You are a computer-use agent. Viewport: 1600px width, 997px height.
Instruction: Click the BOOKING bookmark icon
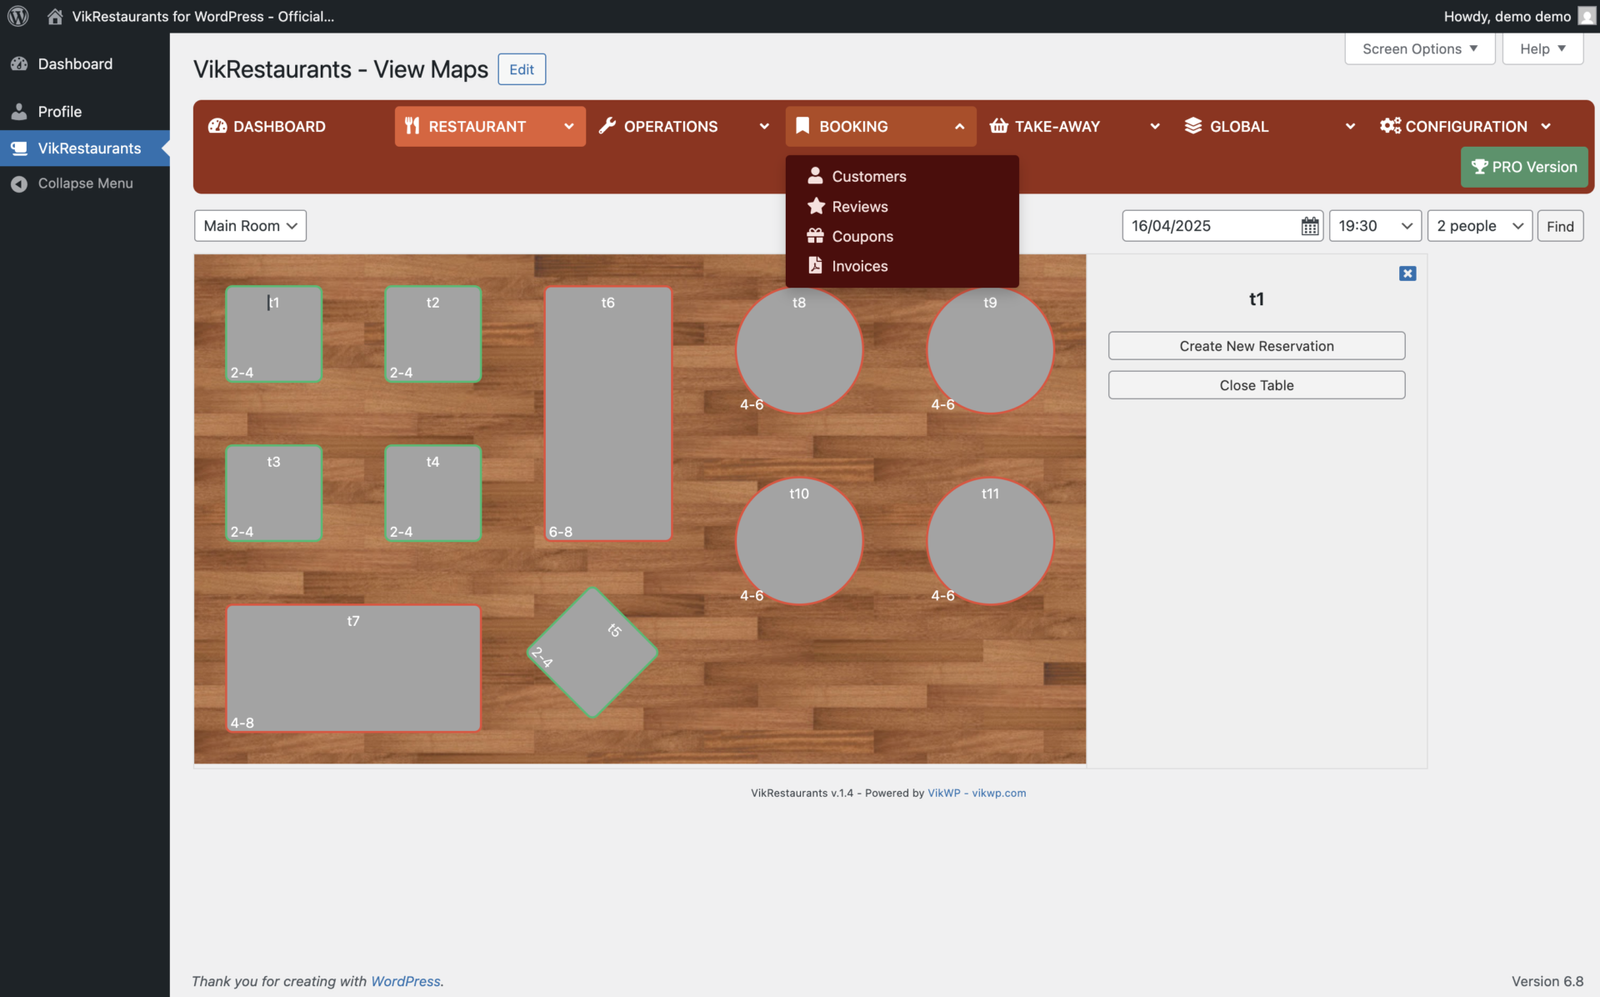[802, 126]
